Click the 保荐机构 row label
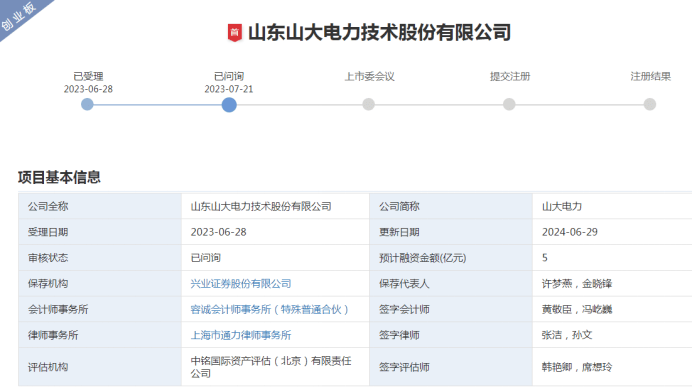This screenshot has height=391, width=693. point(48,284)
